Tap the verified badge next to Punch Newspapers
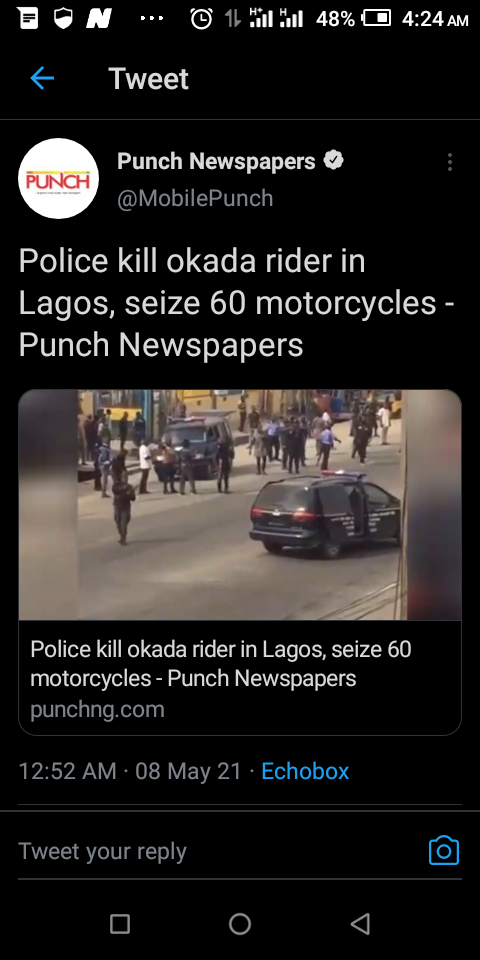The width and height of the screenshot is (480, 960). 333,161
